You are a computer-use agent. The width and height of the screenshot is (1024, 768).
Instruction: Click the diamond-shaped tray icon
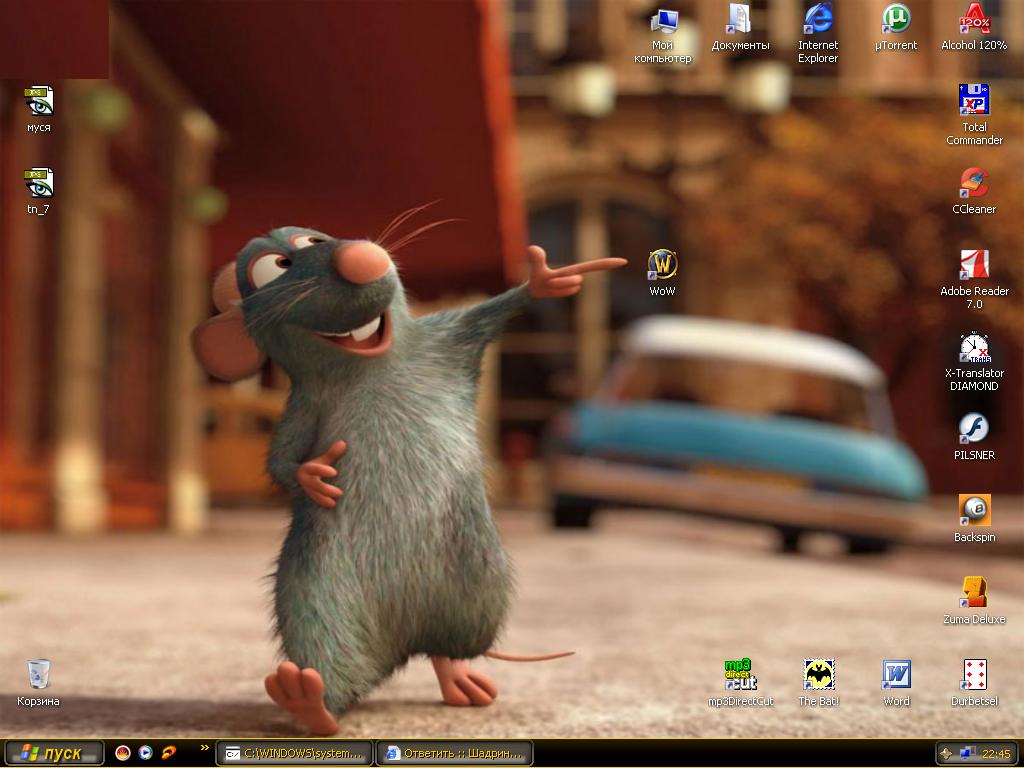click(x=947, y=753)
